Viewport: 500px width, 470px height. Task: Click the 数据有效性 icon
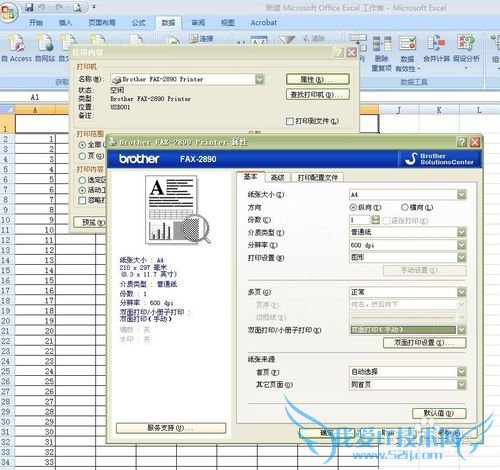408,53
